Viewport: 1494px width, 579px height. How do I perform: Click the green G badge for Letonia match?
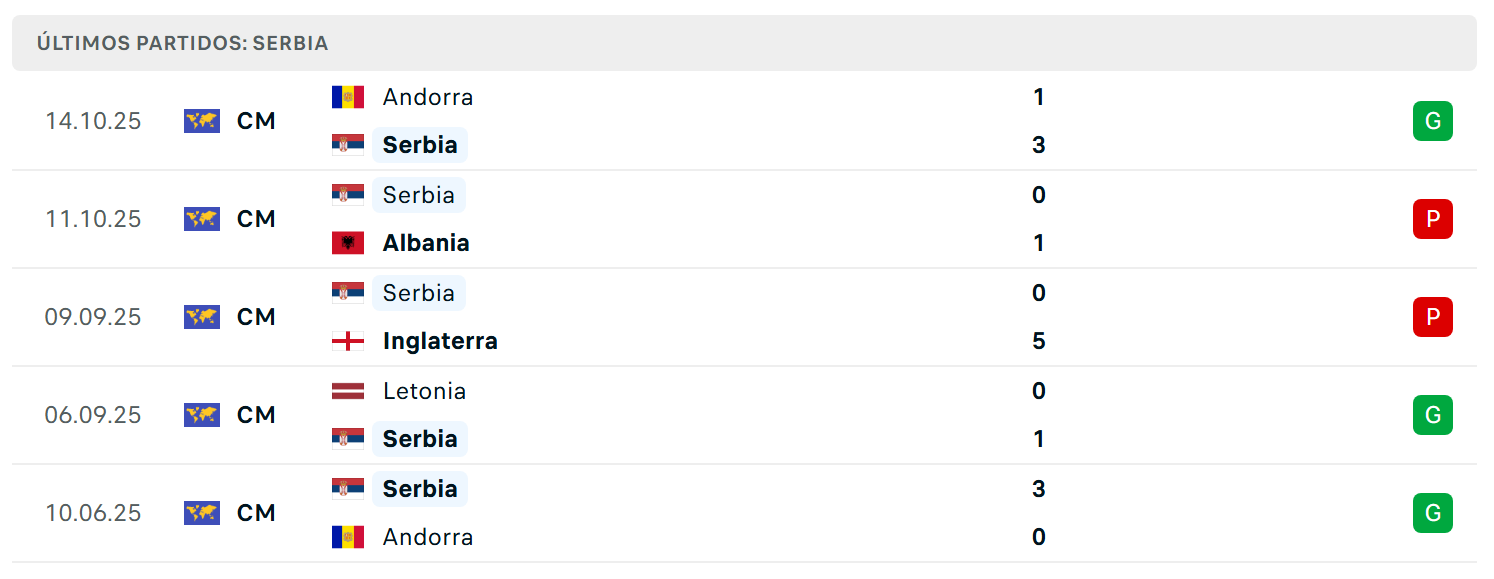point(1432,415)
